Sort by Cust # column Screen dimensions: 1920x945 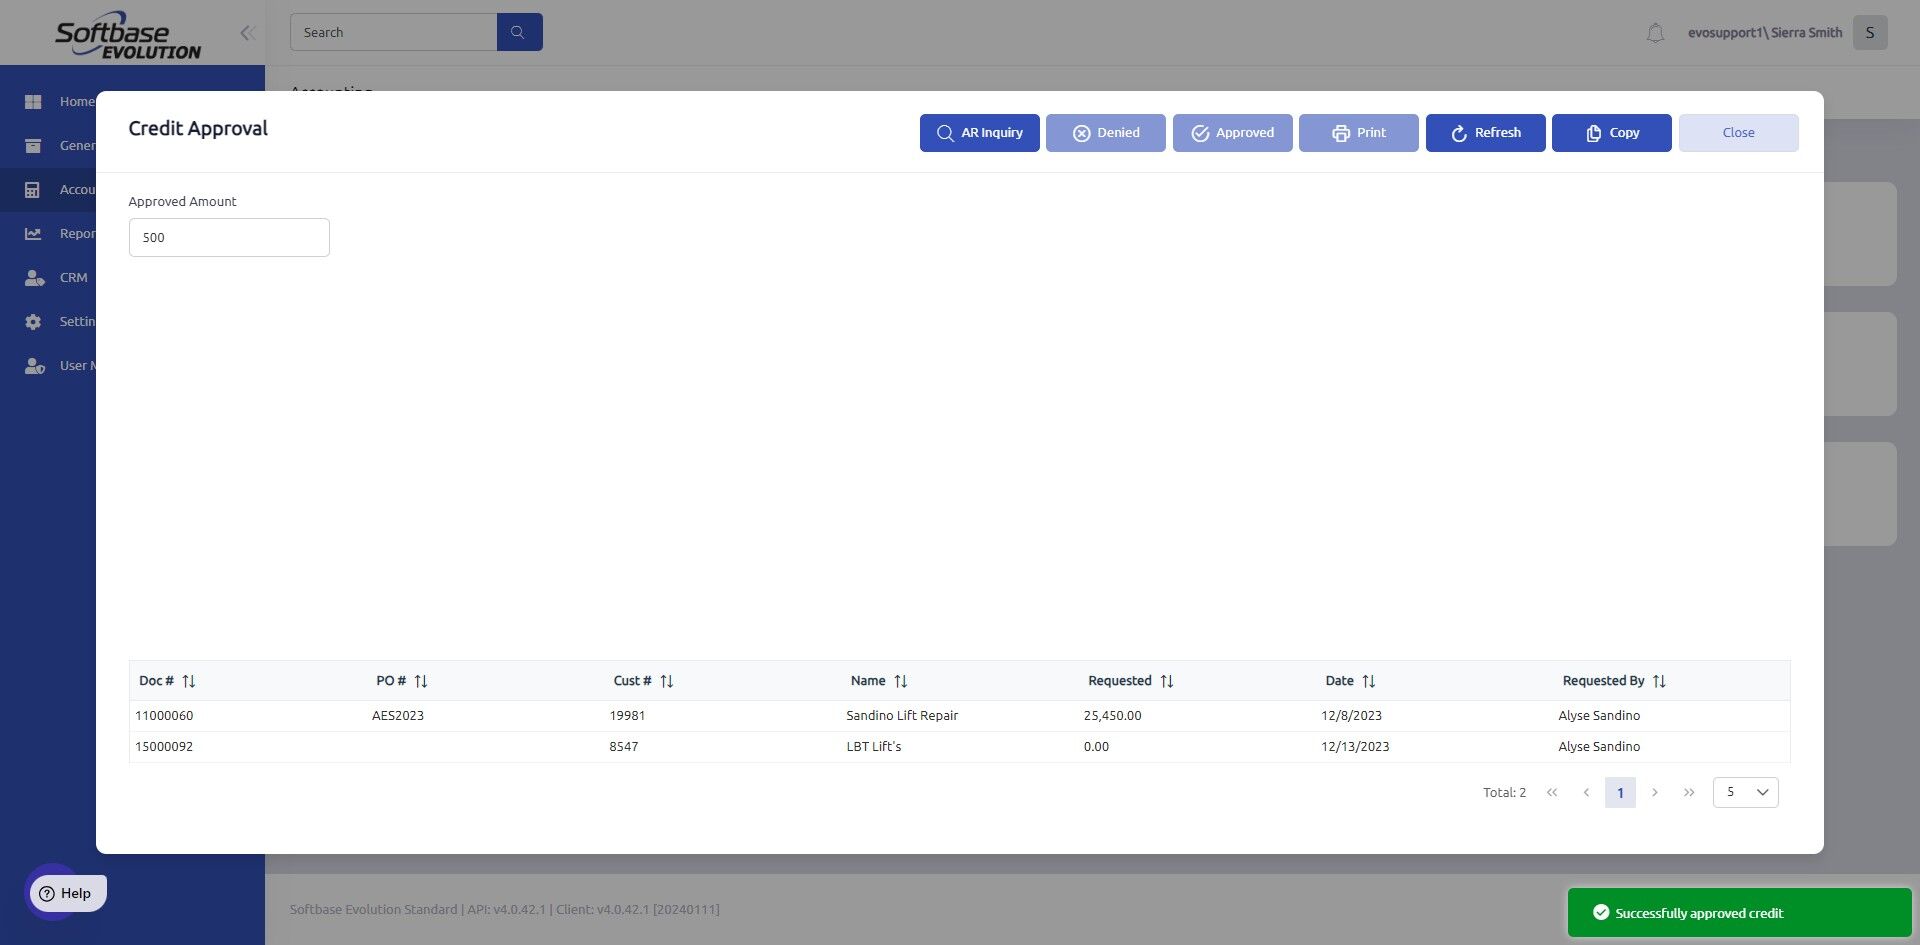coord(667,681)
